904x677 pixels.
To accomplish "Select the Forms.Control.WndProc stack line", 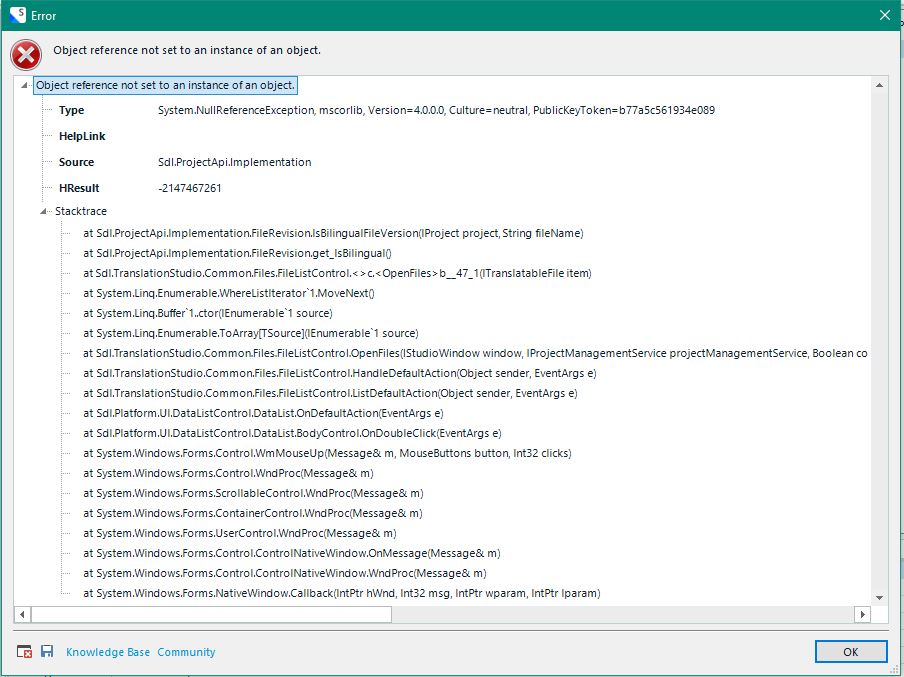I will pyautogui.click(x=228, y=473).
